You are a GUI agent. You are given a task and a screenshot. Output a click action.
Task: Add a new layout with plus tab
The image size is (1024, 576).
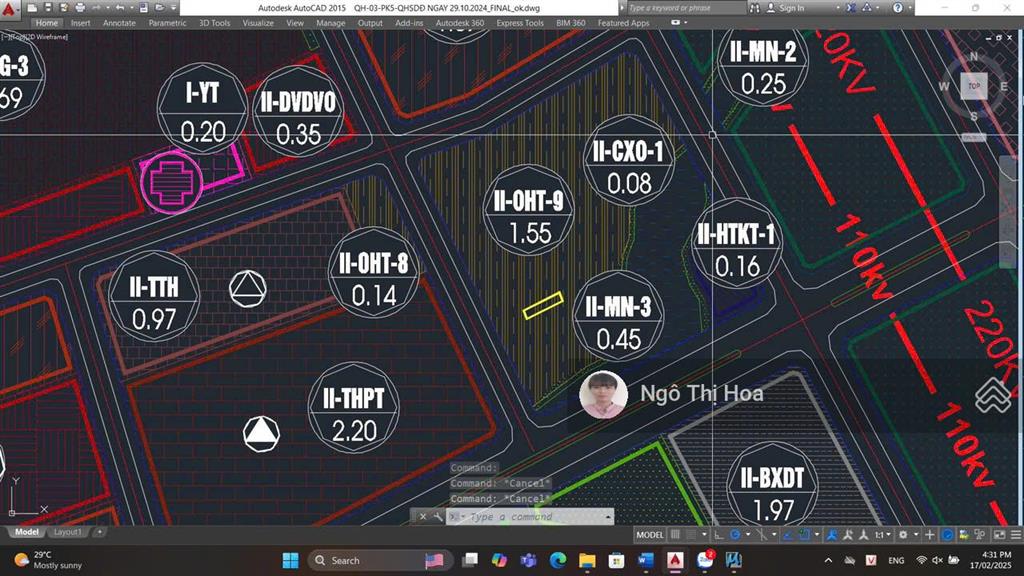click(98, 532)
